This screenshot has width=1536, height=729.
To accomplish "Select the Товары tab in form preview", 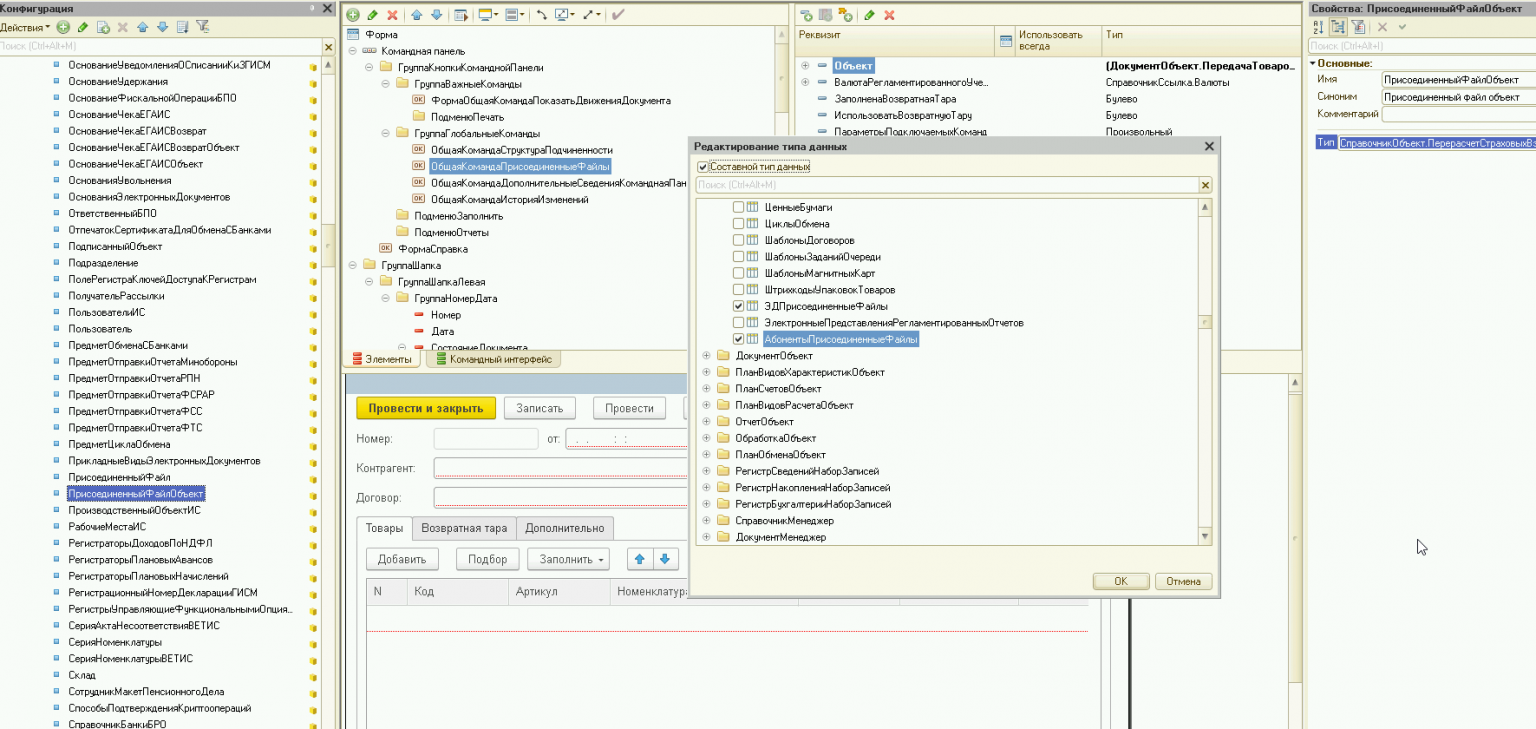I will pyautogui.click(x=384, y=528).
